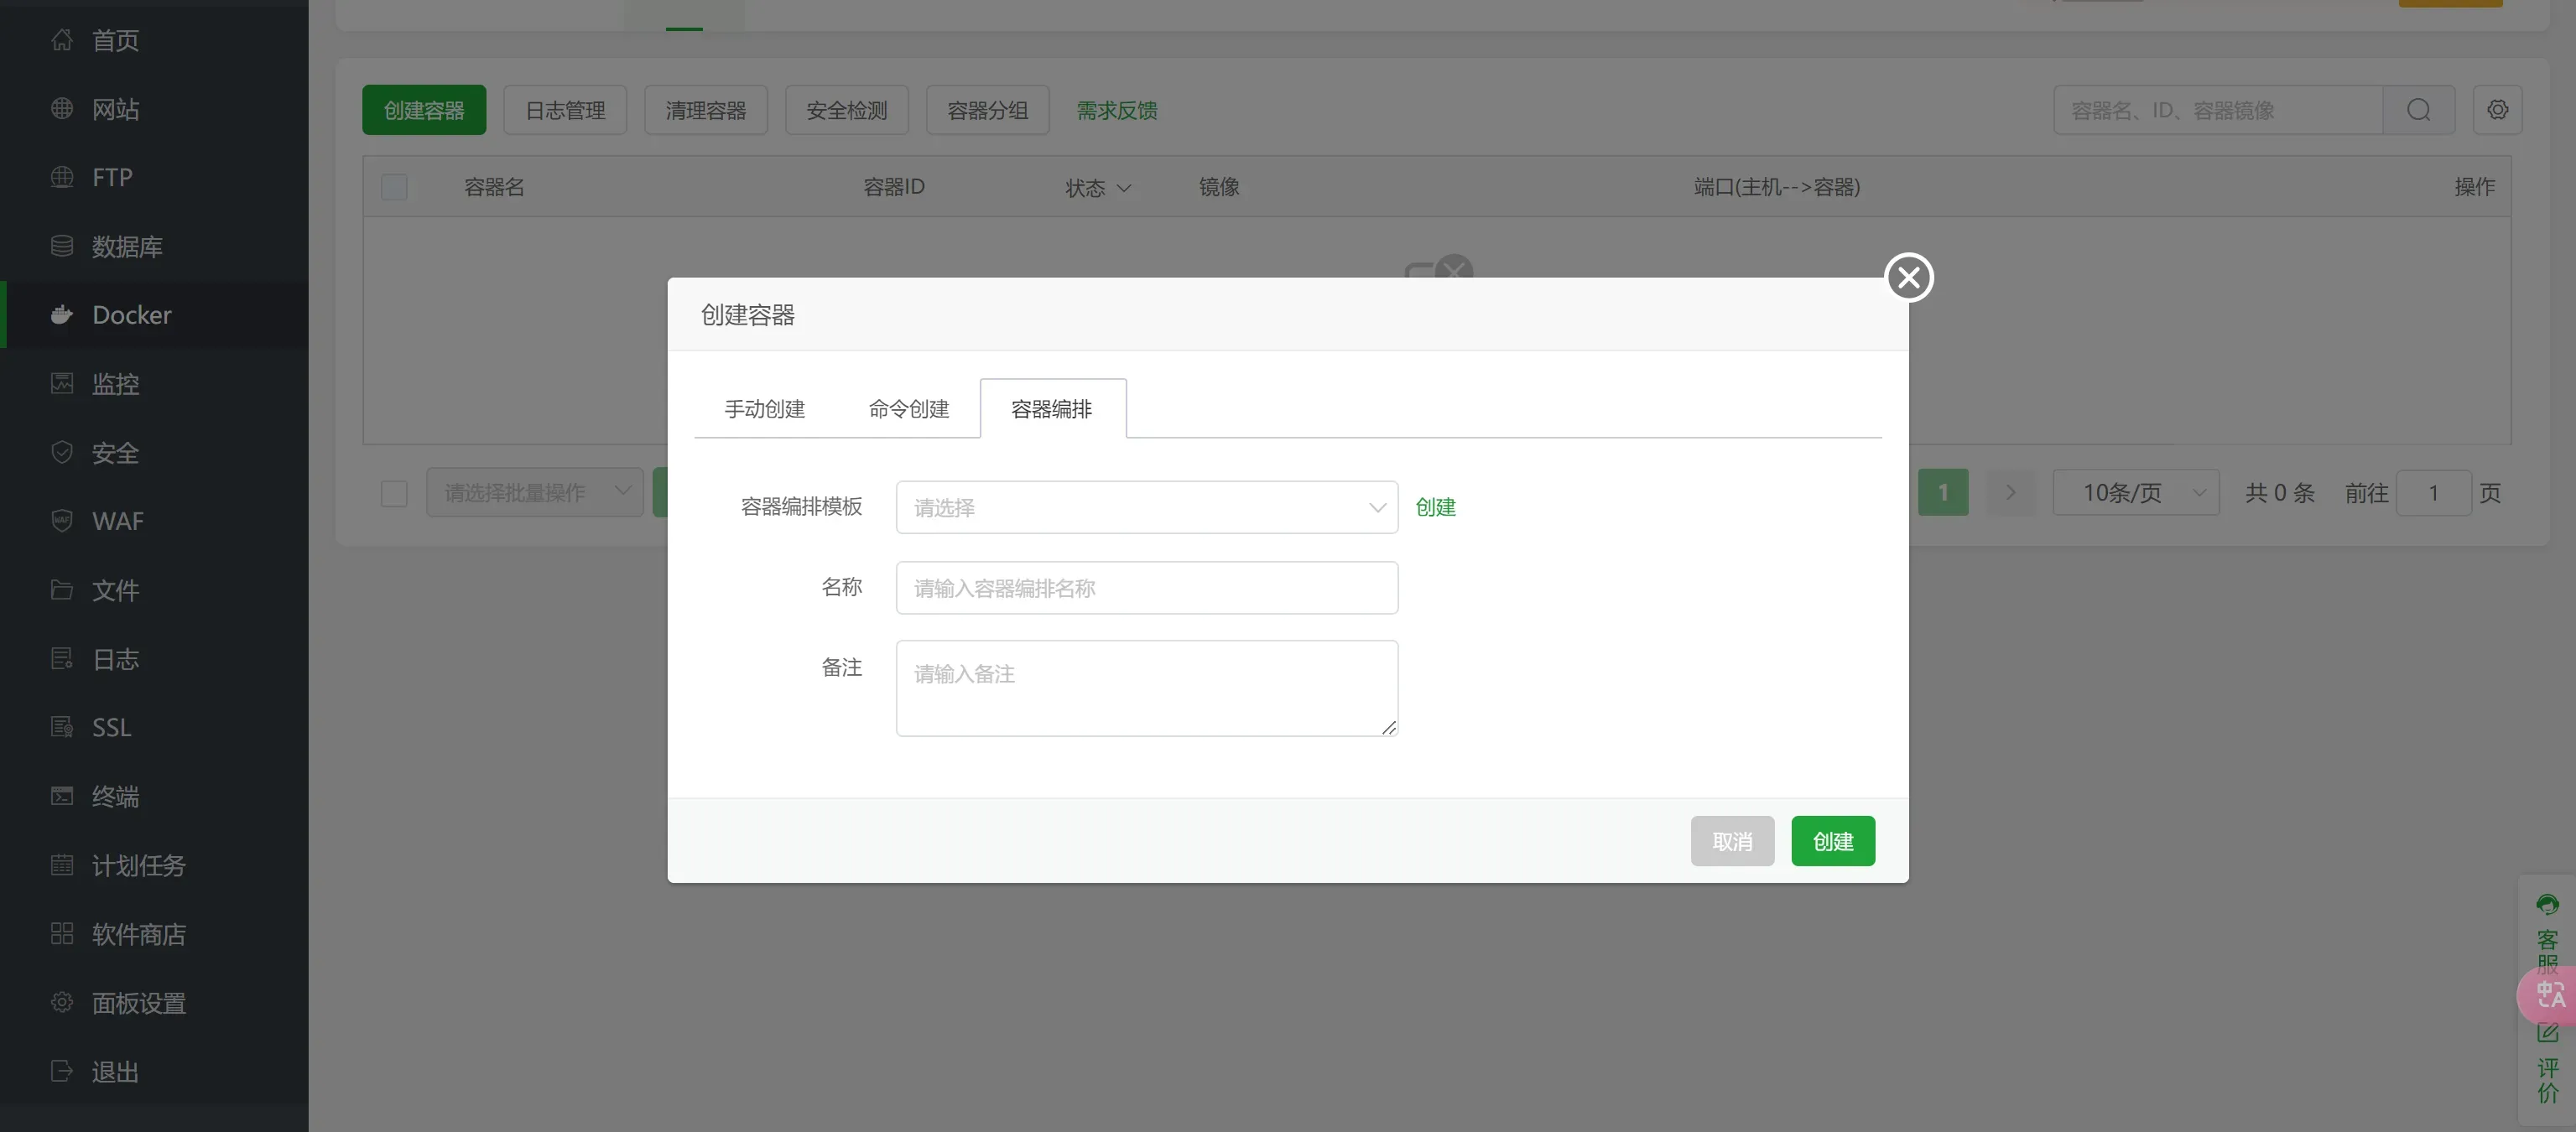The width and height of the screenshot is (2576, 1132).
Task: Click the green 创建 button in dialog footer
Action: [1832, 841]
